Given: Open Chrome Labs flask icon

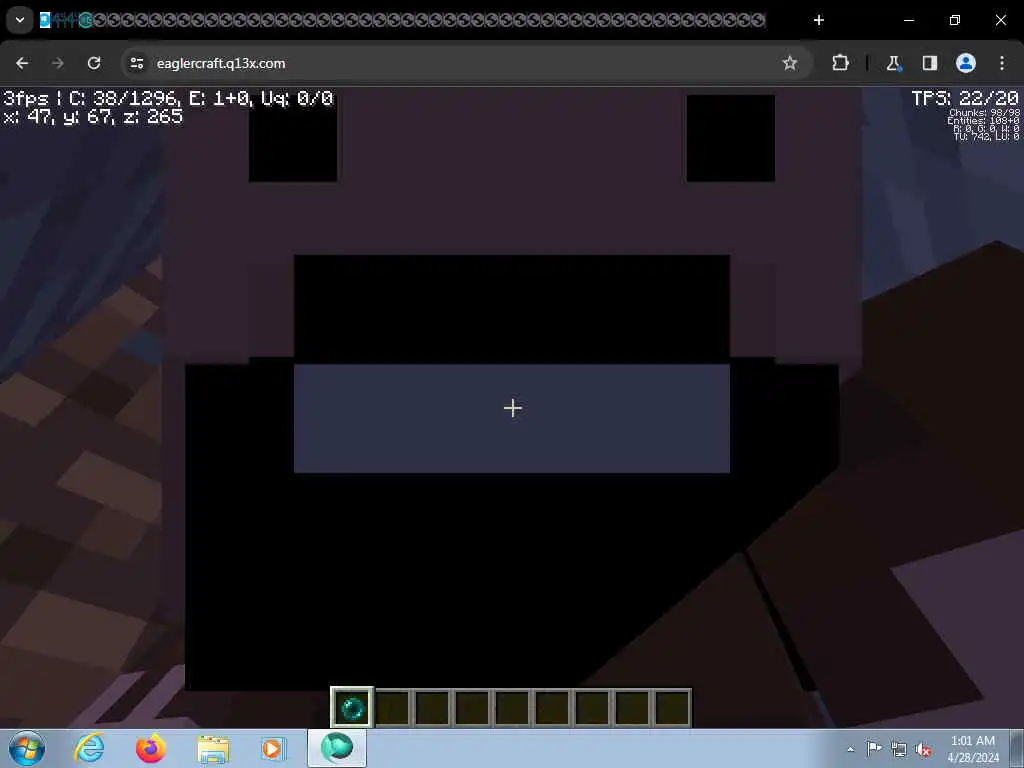Looking at the screenshot, I should coord(893,63).
